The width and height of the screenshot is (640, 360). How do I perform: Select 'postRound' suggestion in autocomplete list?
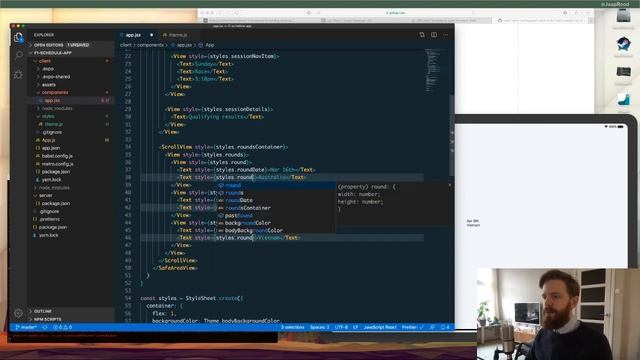(276, 216)
